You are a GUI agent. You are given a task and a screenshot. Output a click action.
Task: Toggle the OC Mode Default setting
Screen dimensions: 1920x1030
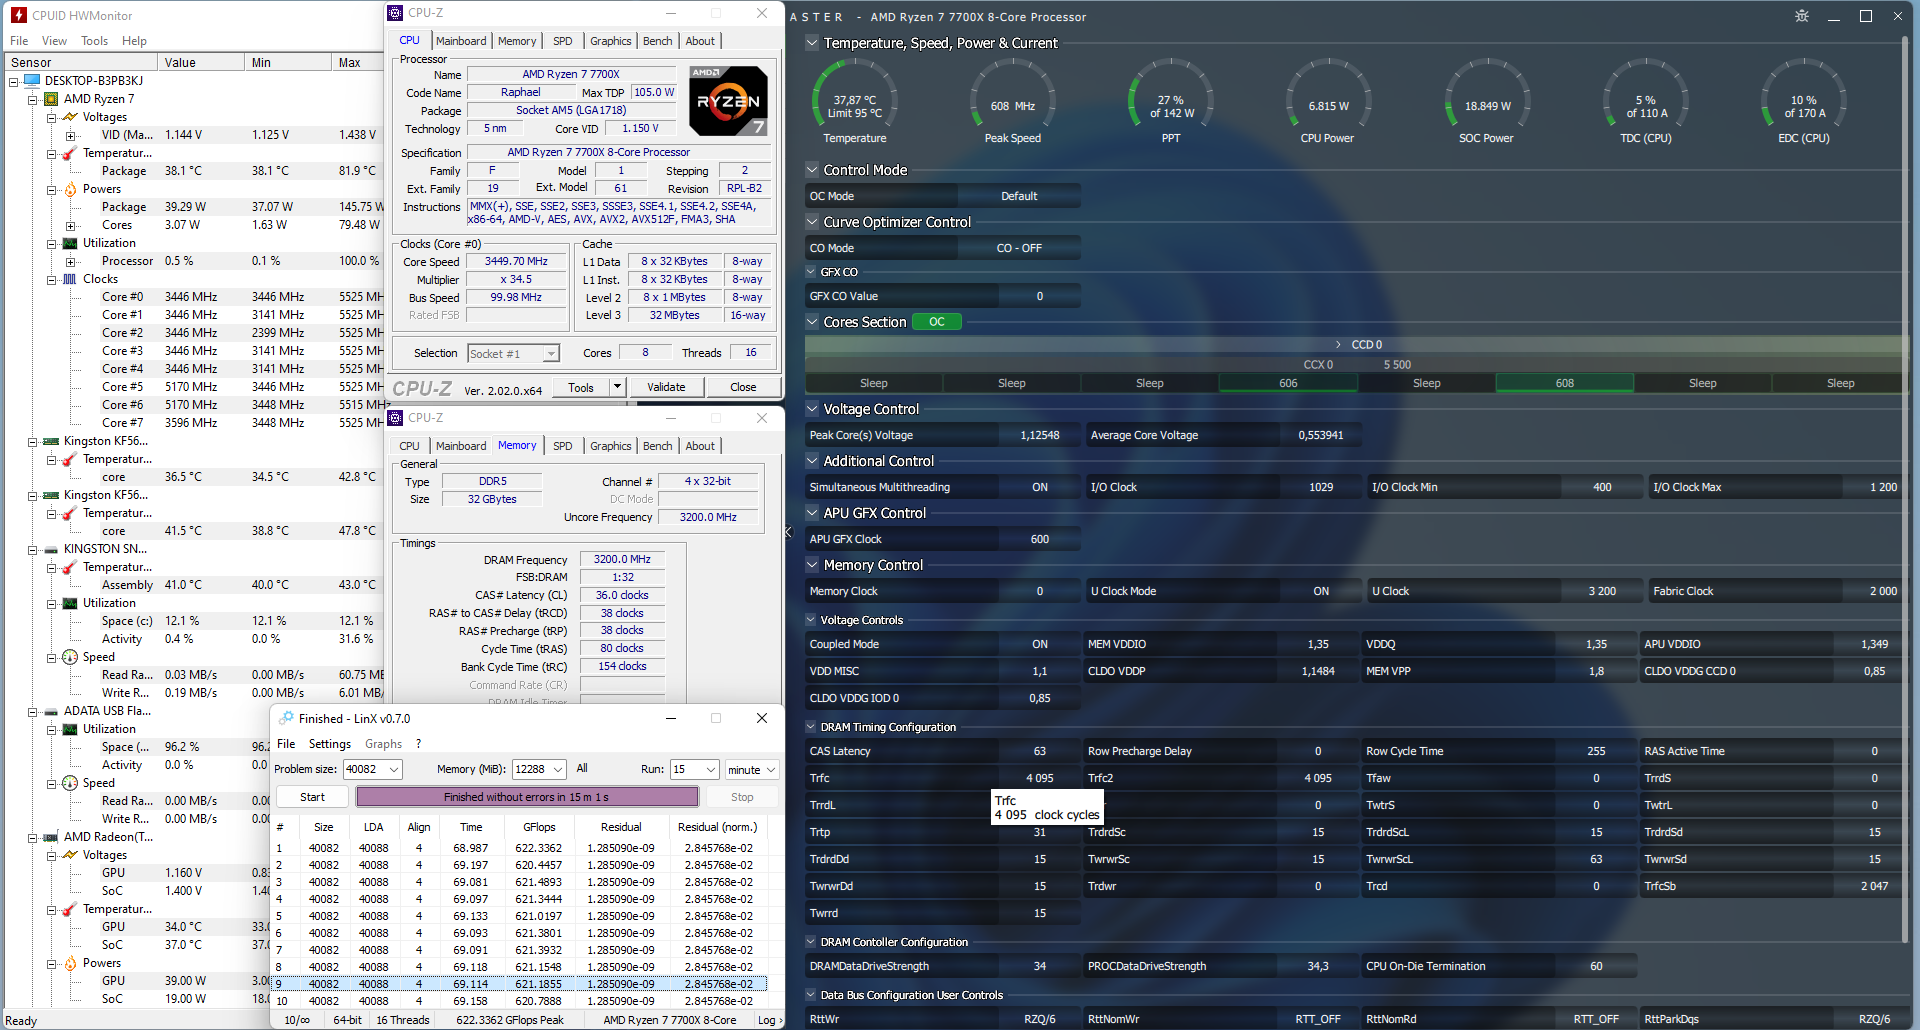(x=1019, y=196)
